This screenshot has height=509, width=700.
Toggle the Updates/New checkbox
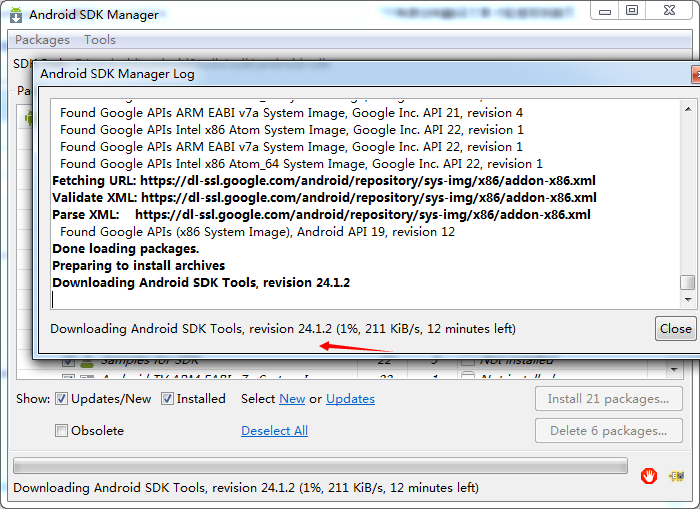tap(62, 399)
